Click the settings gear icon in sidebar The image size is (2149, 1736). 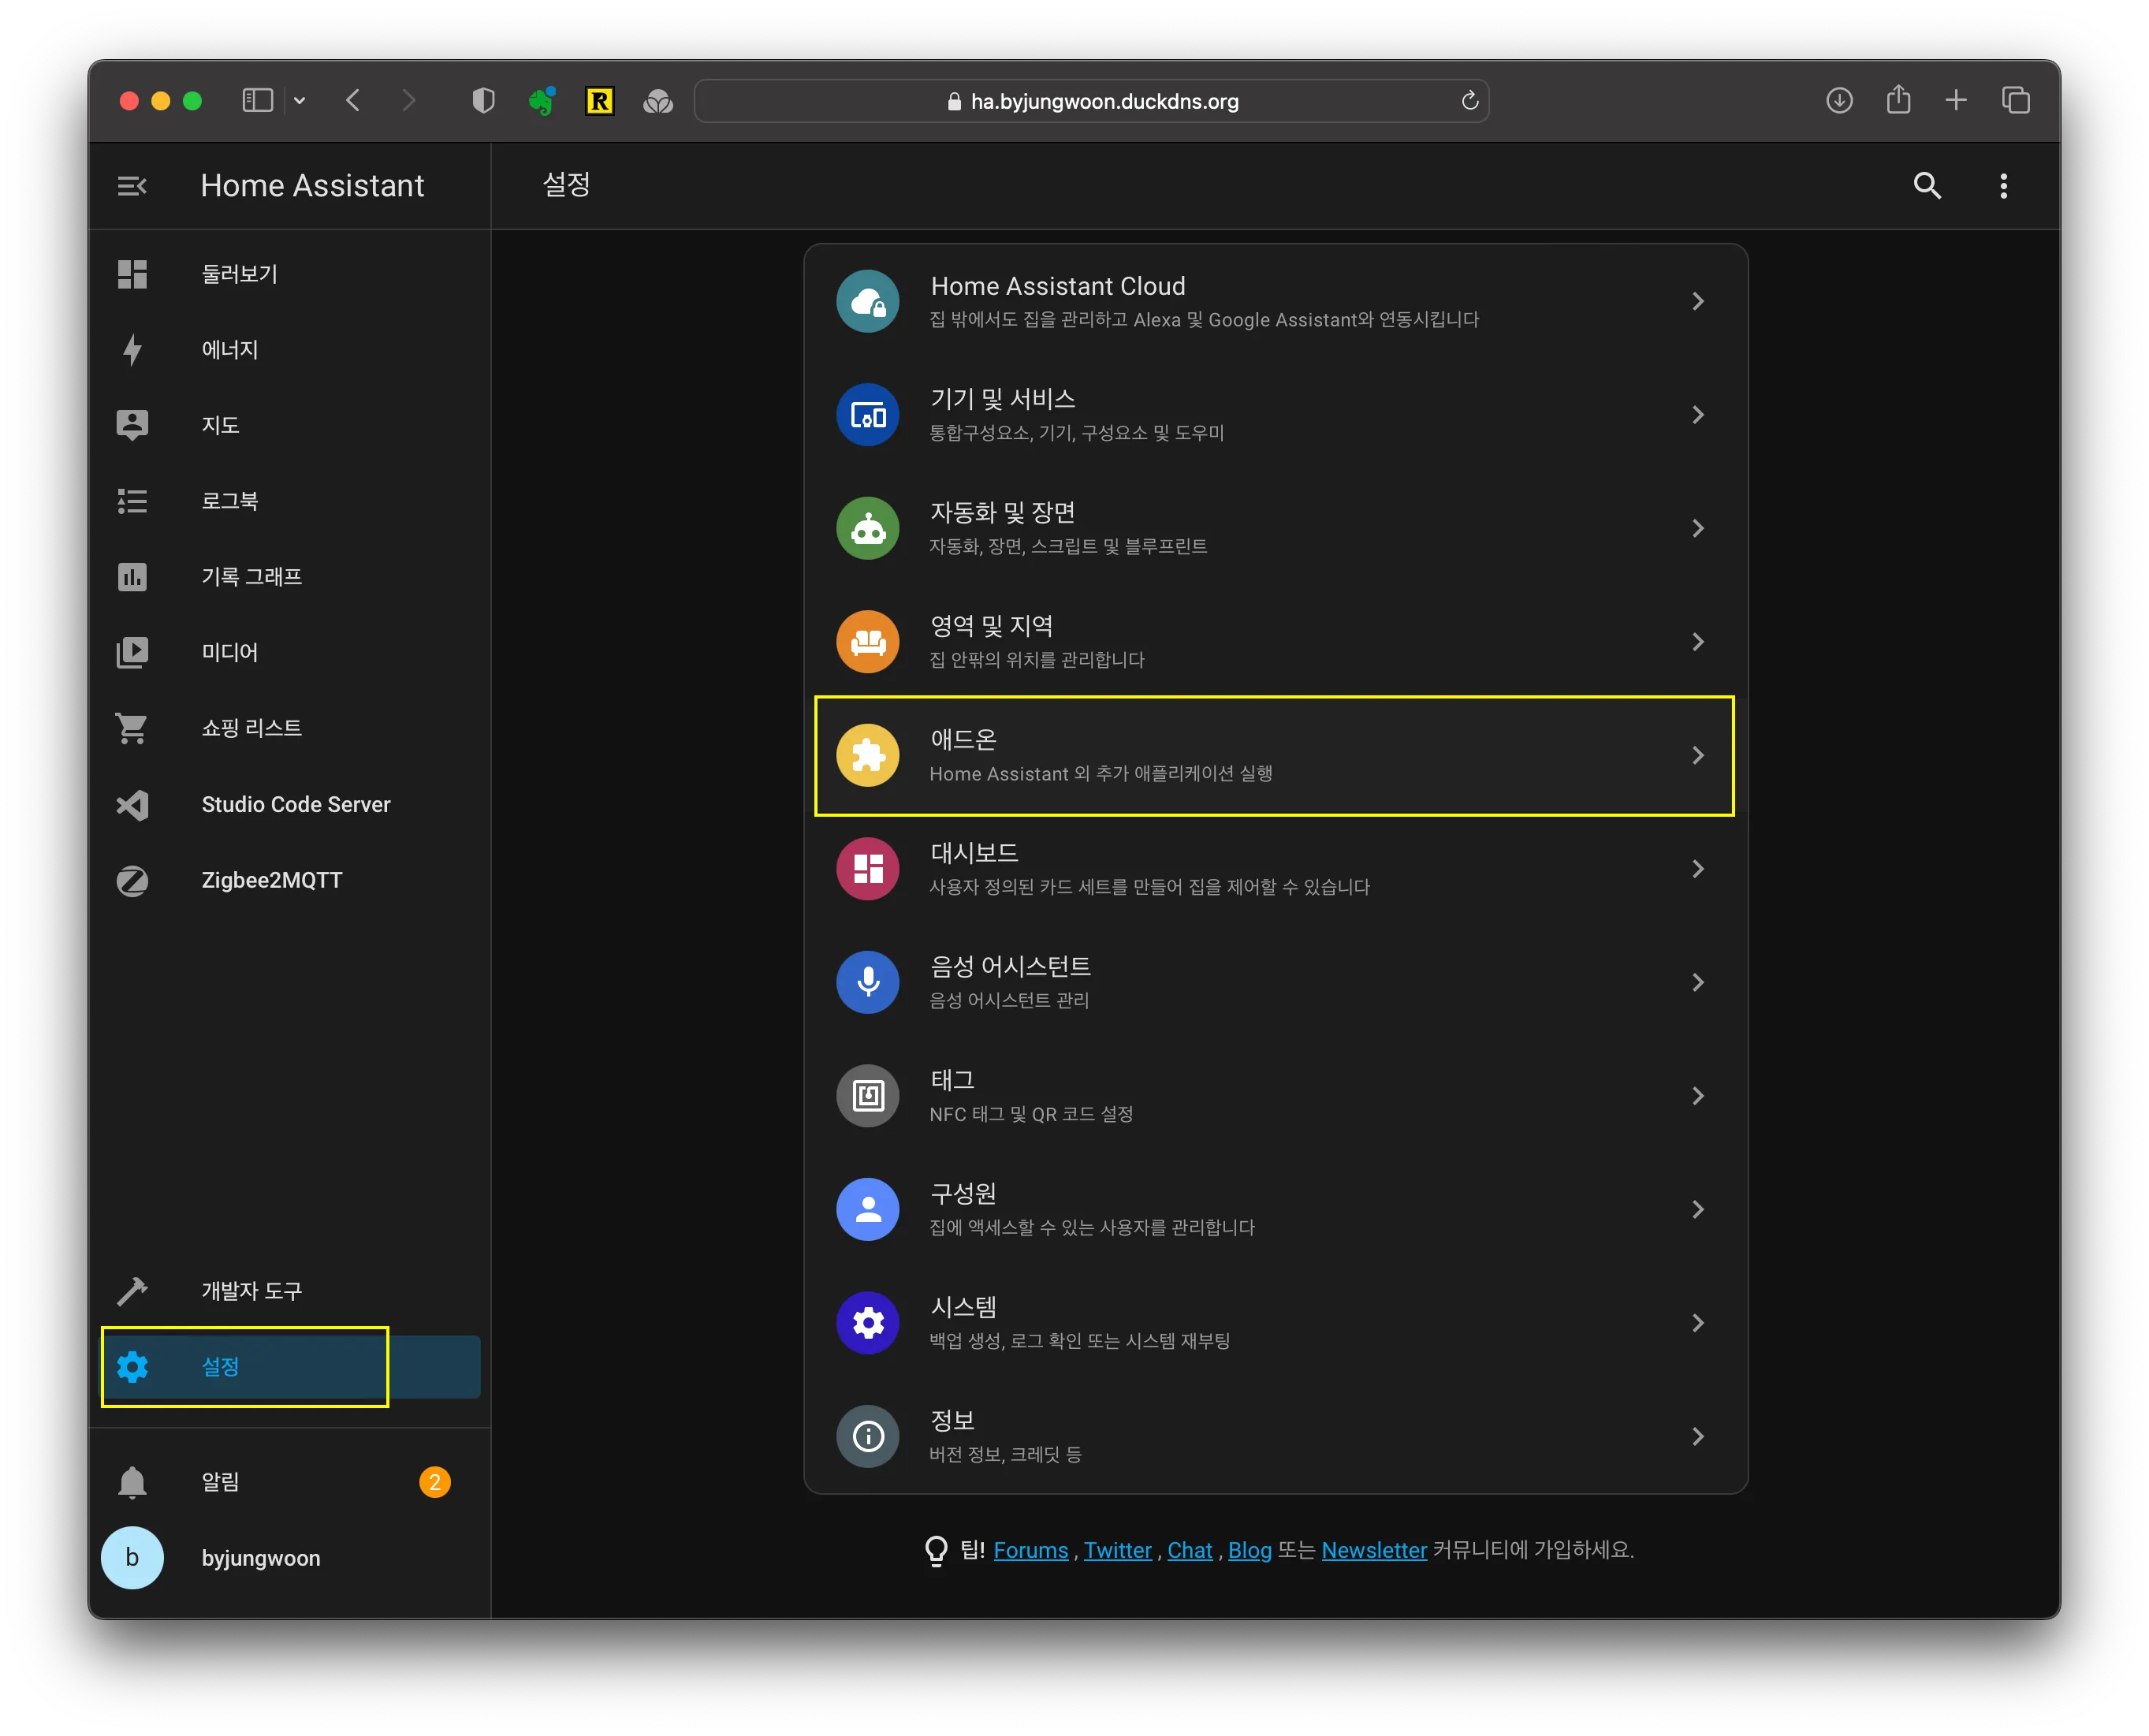[132, 1367]
